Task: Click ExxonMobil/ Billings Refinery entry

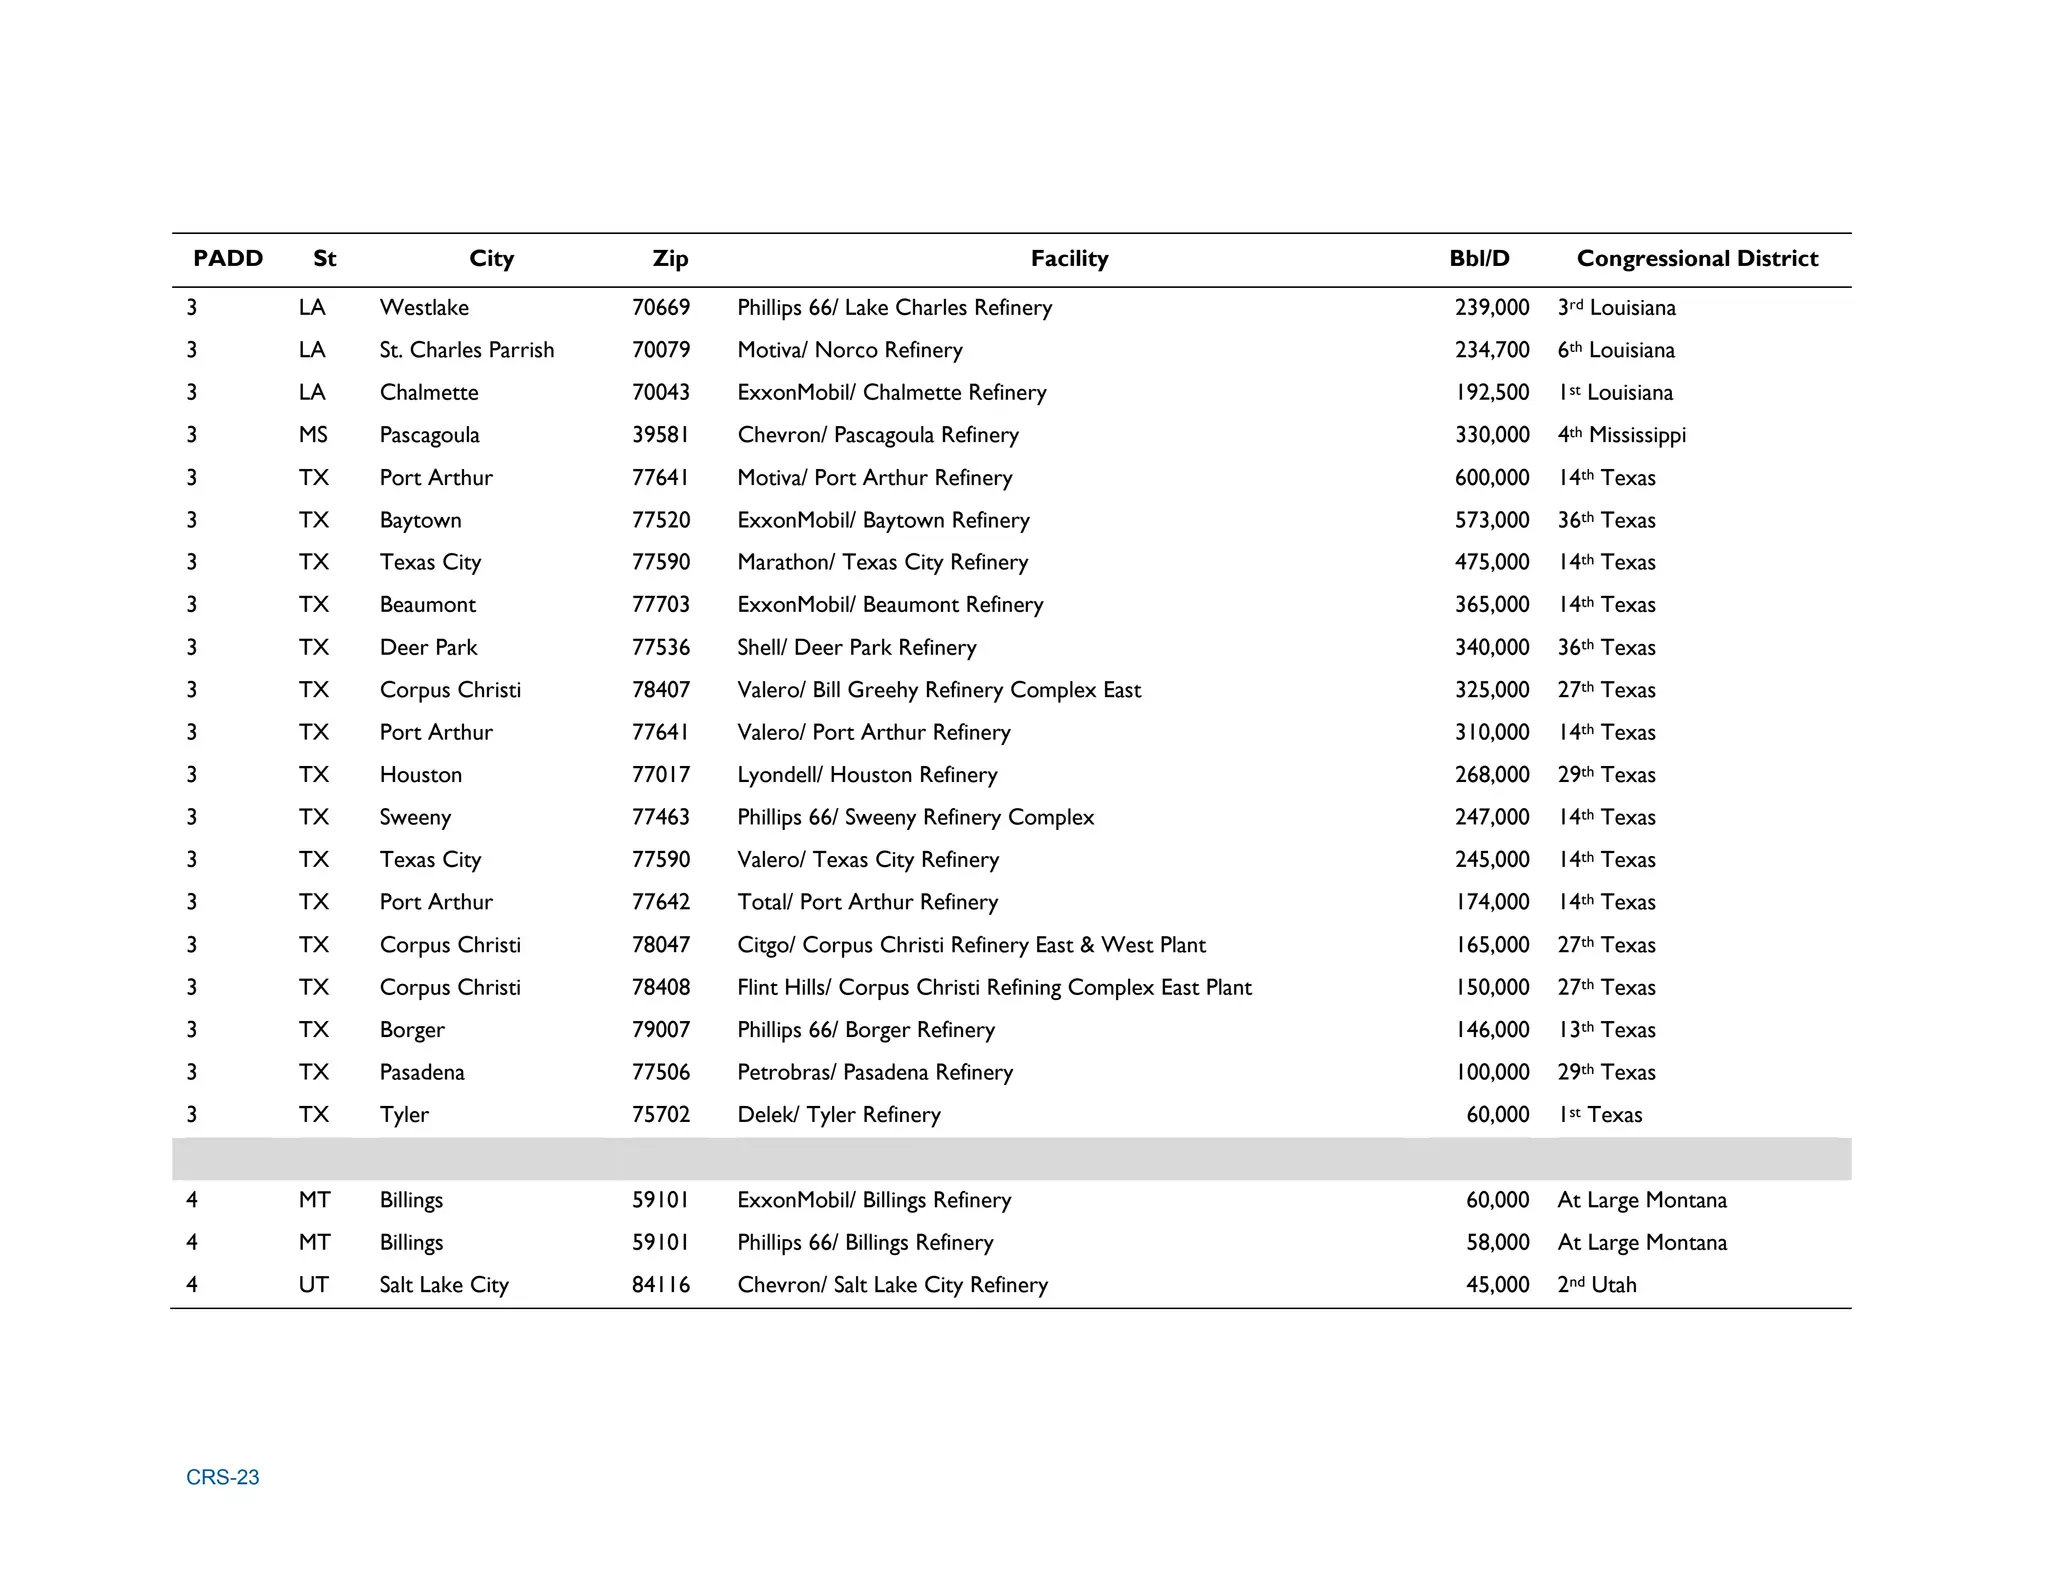Action: coord(874,1200)
